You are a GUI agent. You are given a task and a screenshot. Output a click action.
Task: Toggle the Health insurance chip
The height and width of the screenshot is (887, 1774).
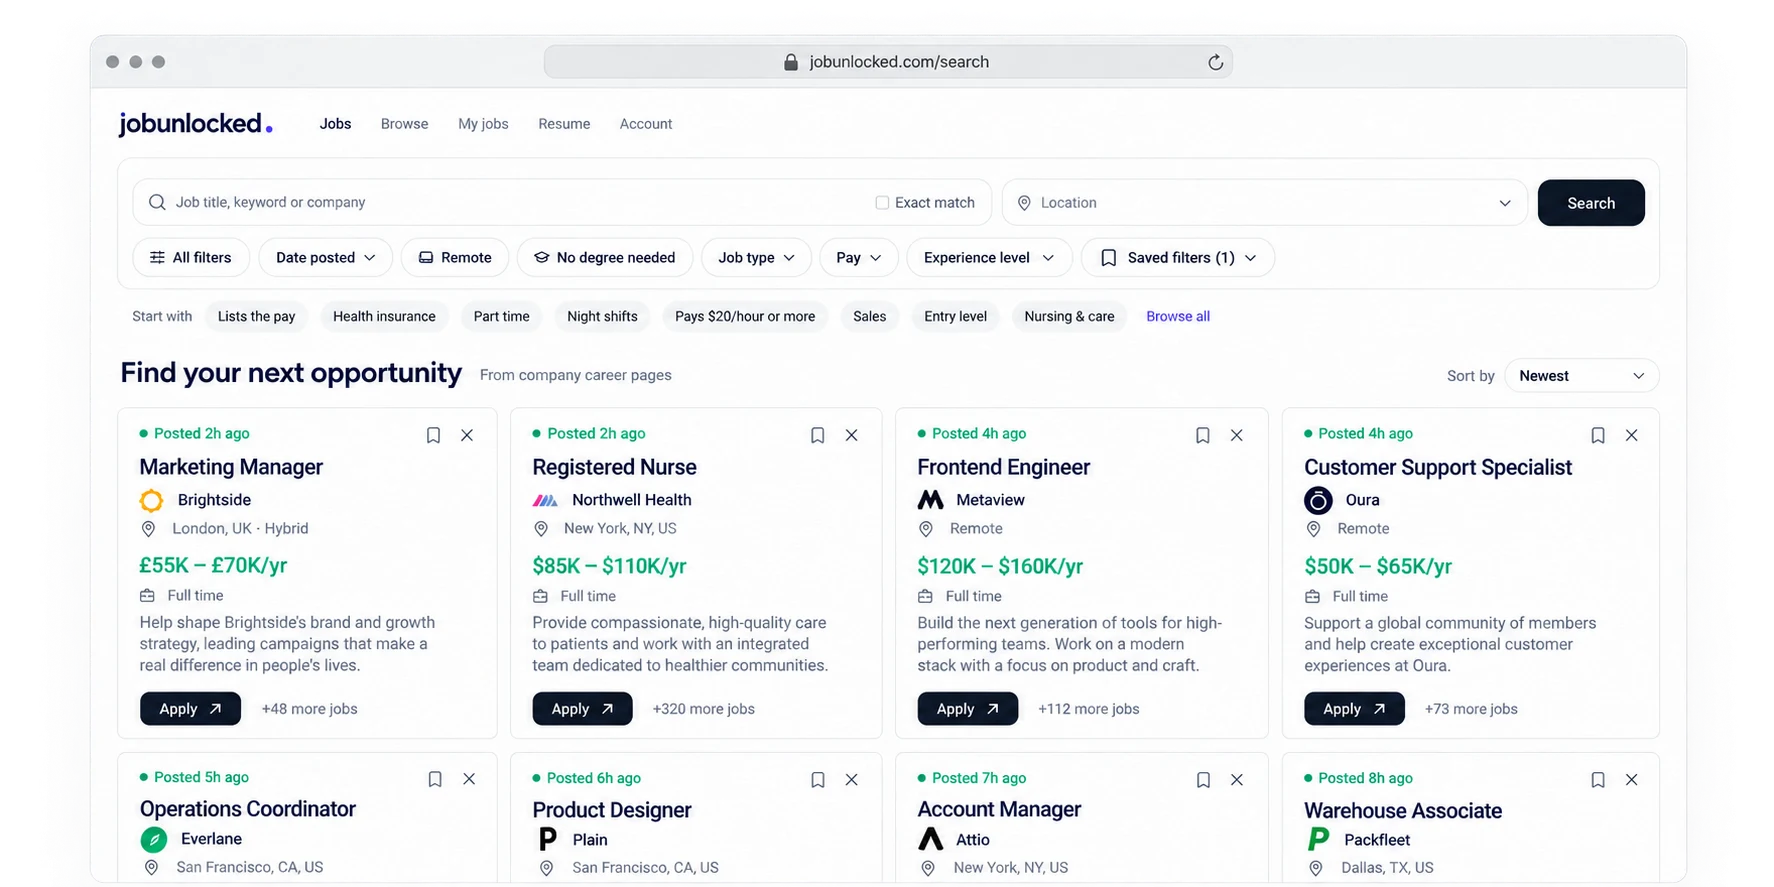click(x=384, y=316)
